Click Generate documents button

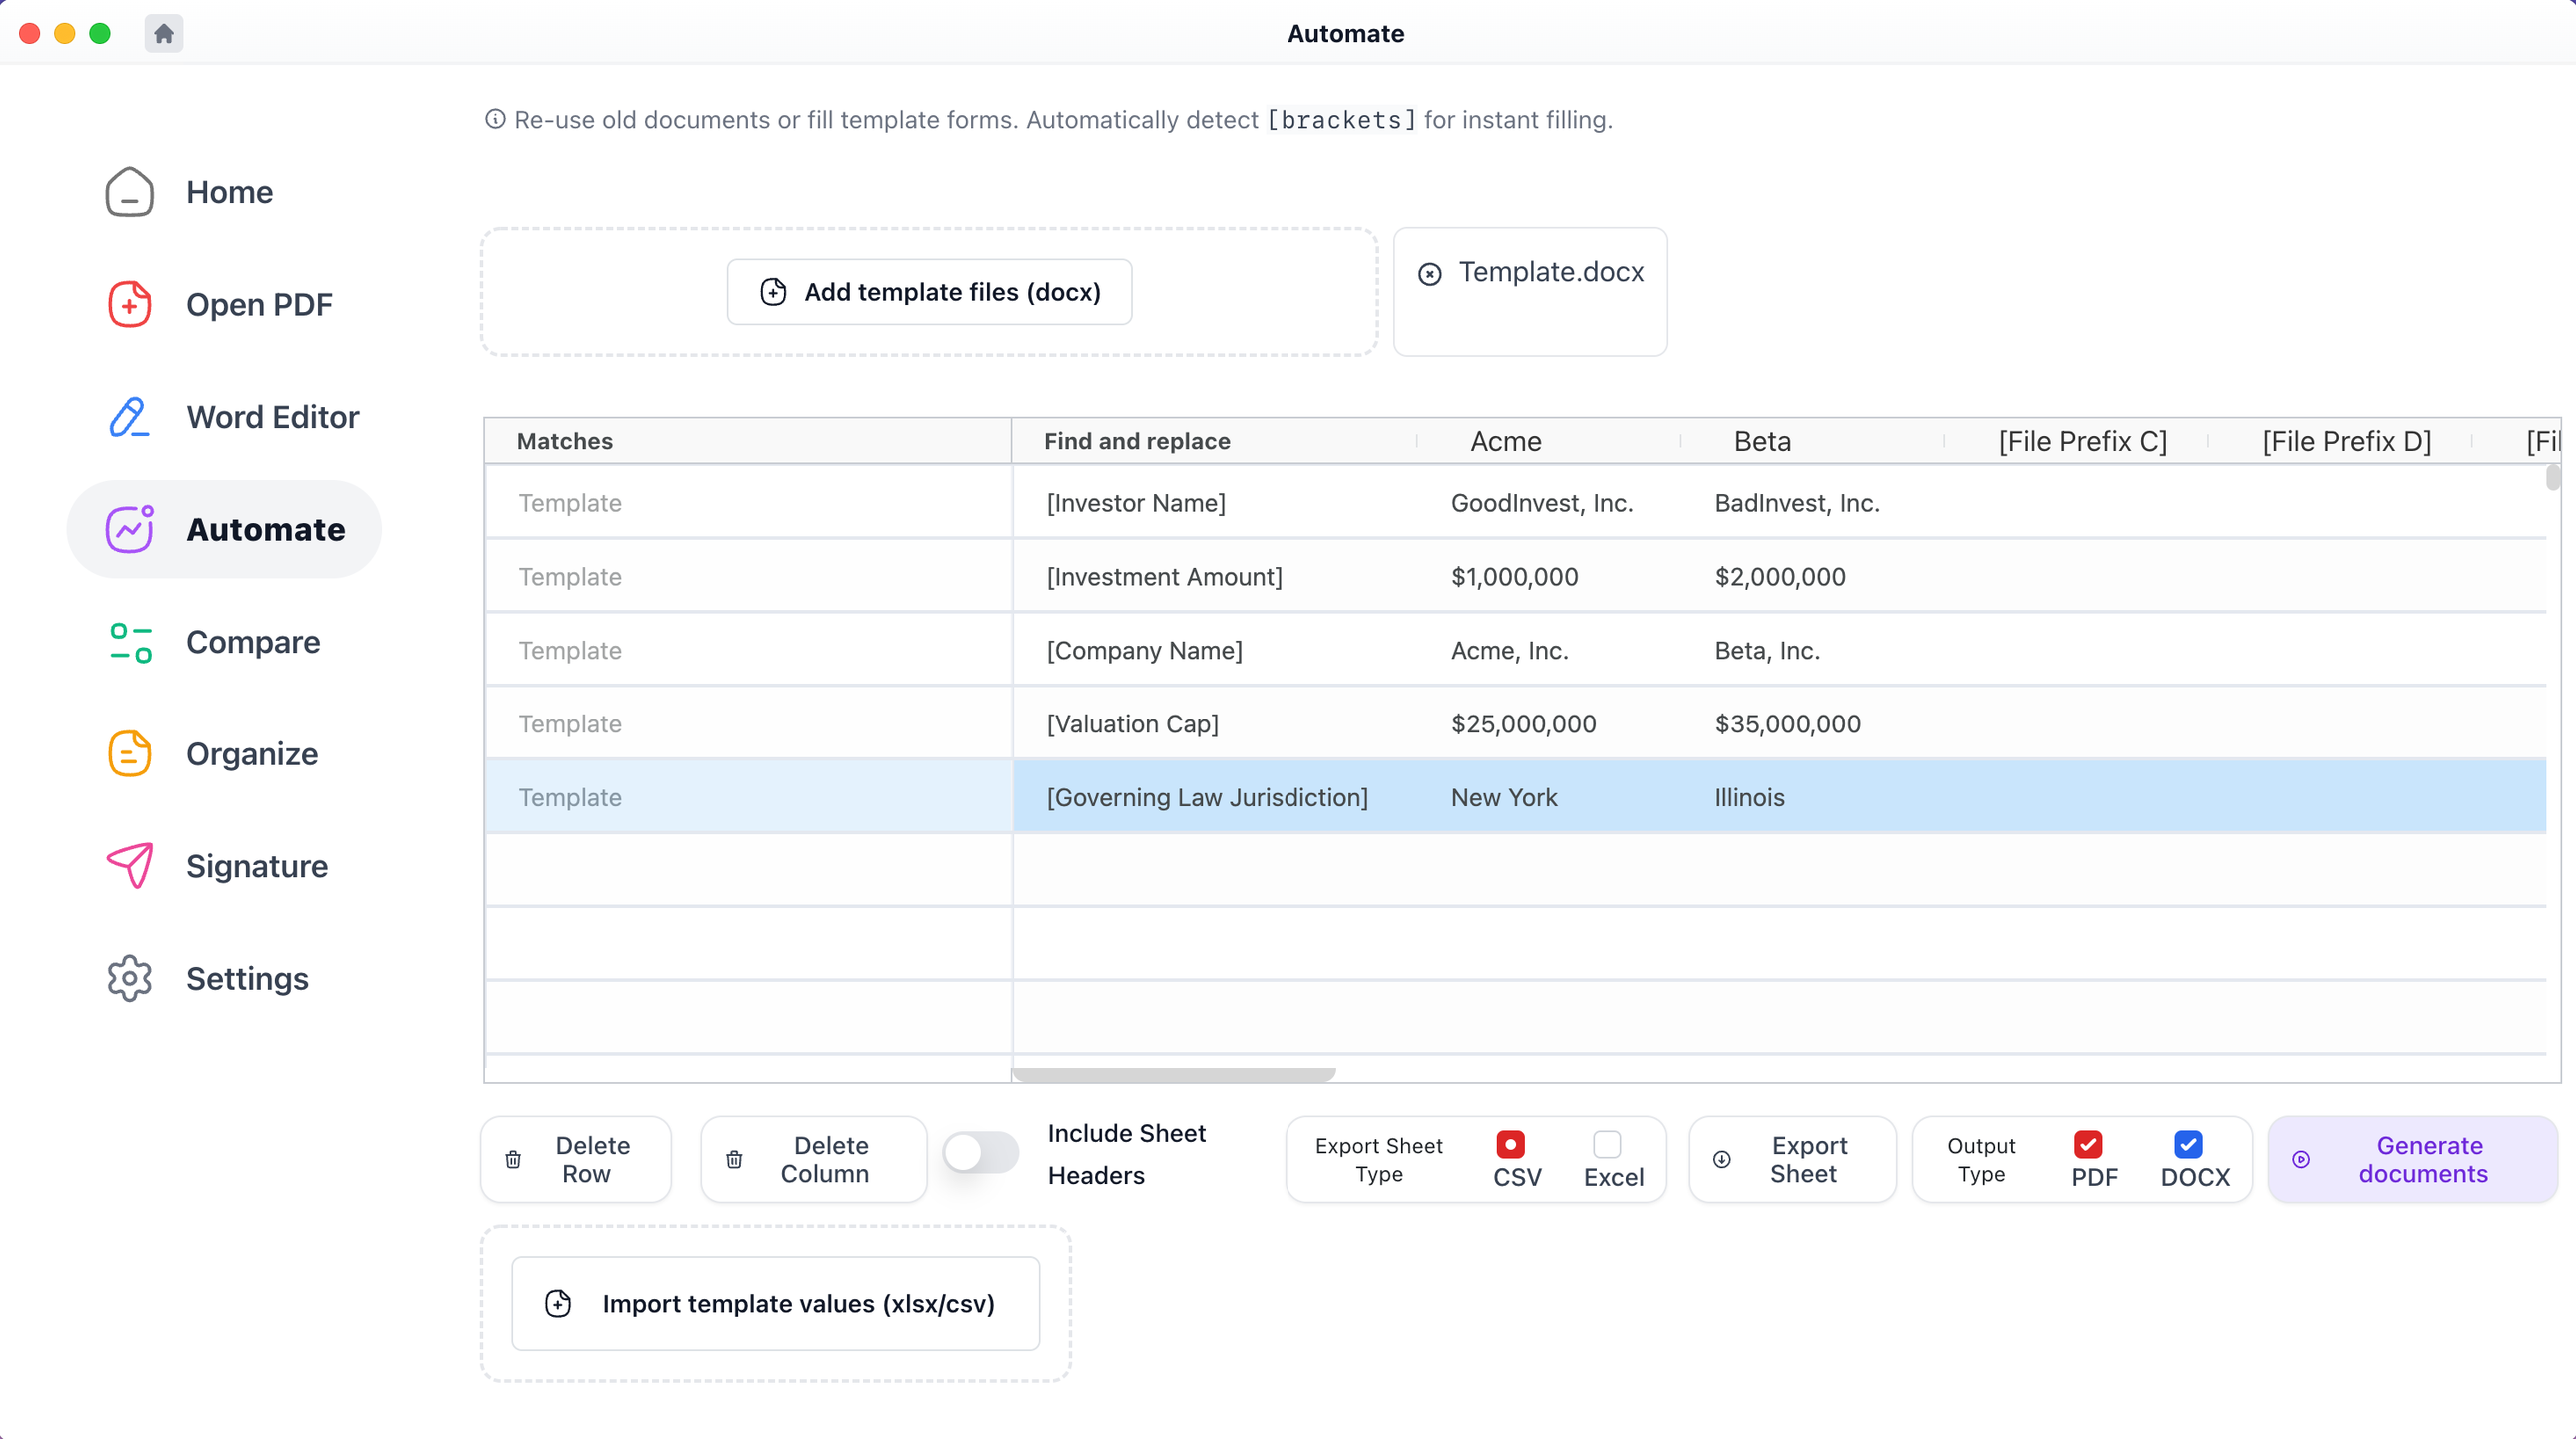(2412, 1160)
